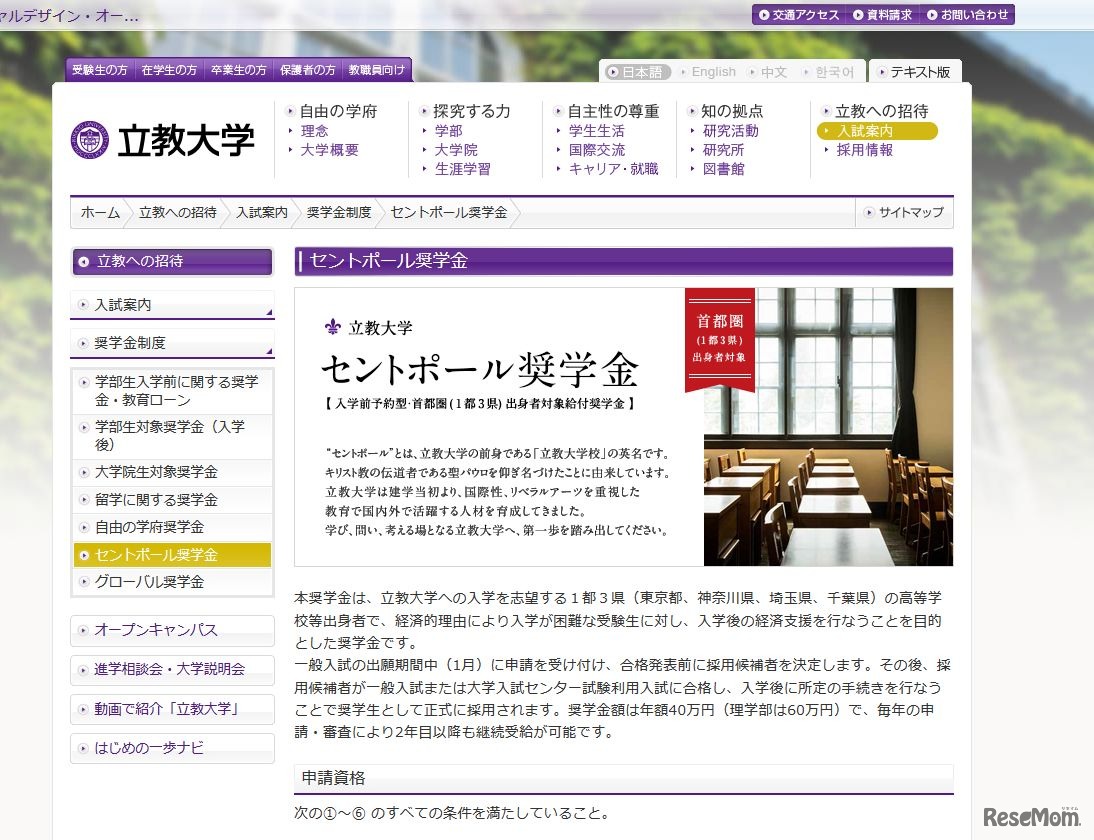Click the Rikkyo University crest logo
The width and height of the screenshot is (1094, 840).
click(x=90, y=142)
